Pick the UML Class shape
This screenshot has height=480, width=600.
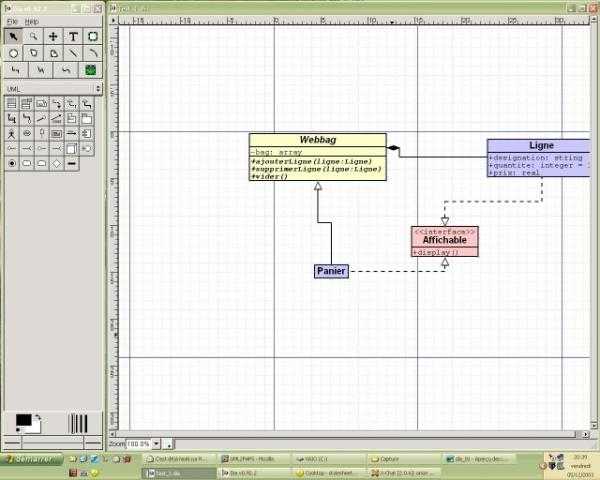click(12, 104)
